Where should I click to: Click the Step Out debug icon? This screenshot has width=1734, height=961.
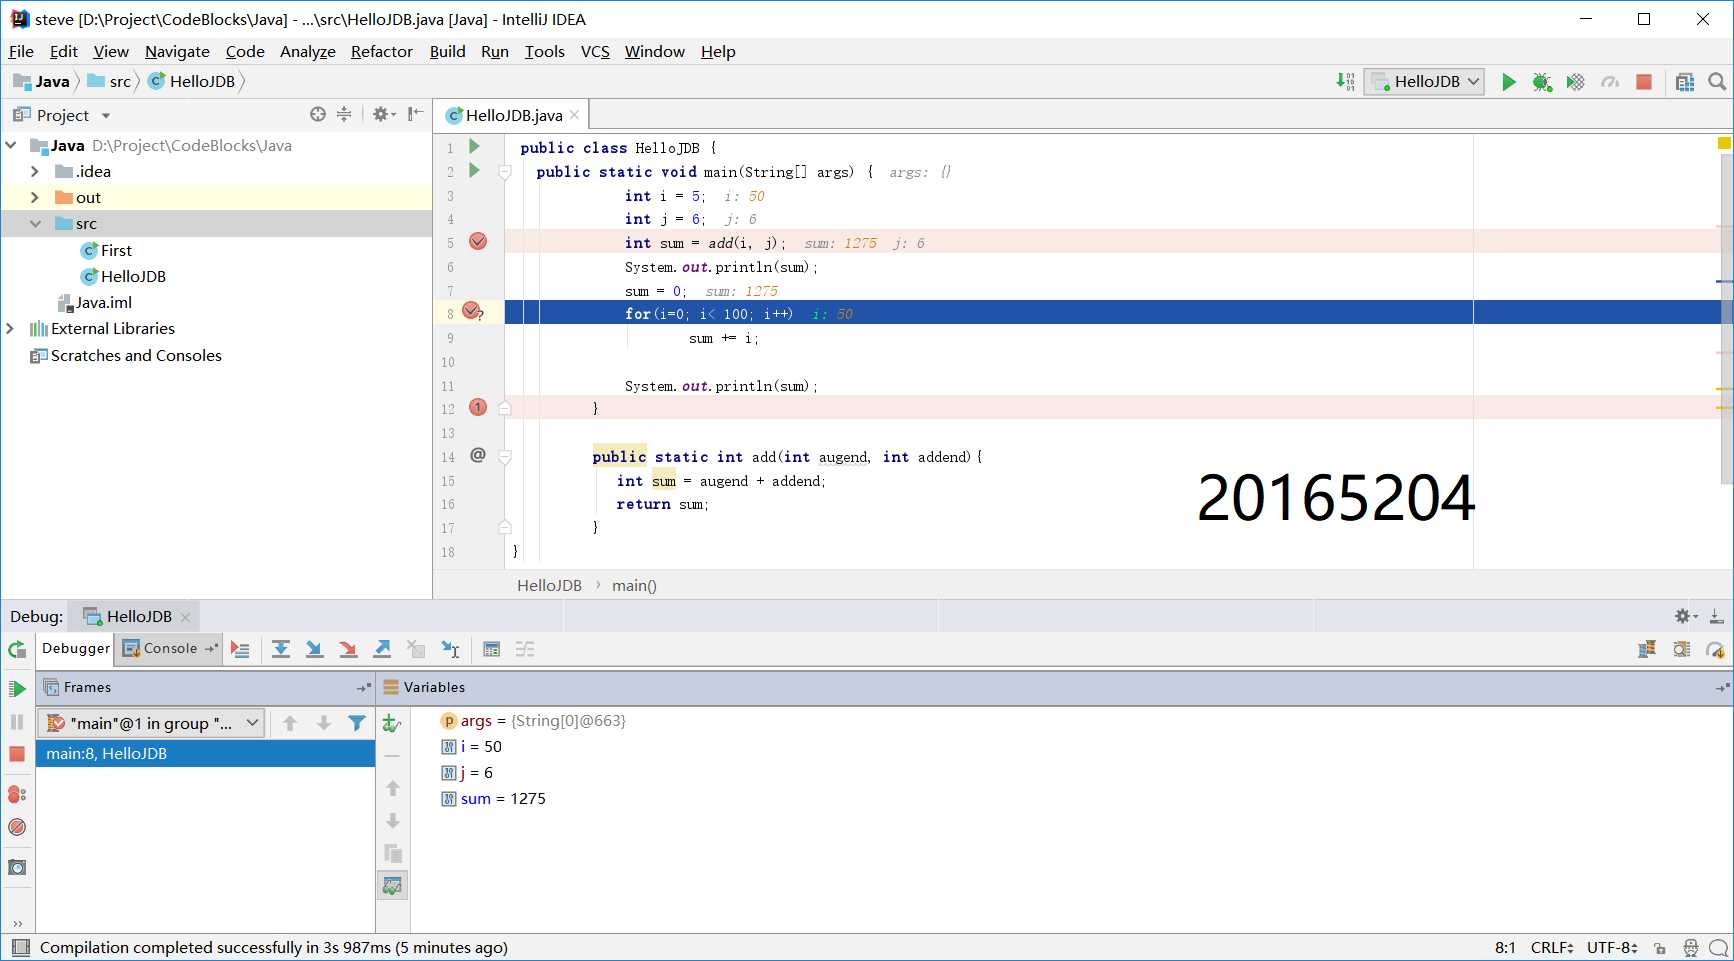point(382,649)
